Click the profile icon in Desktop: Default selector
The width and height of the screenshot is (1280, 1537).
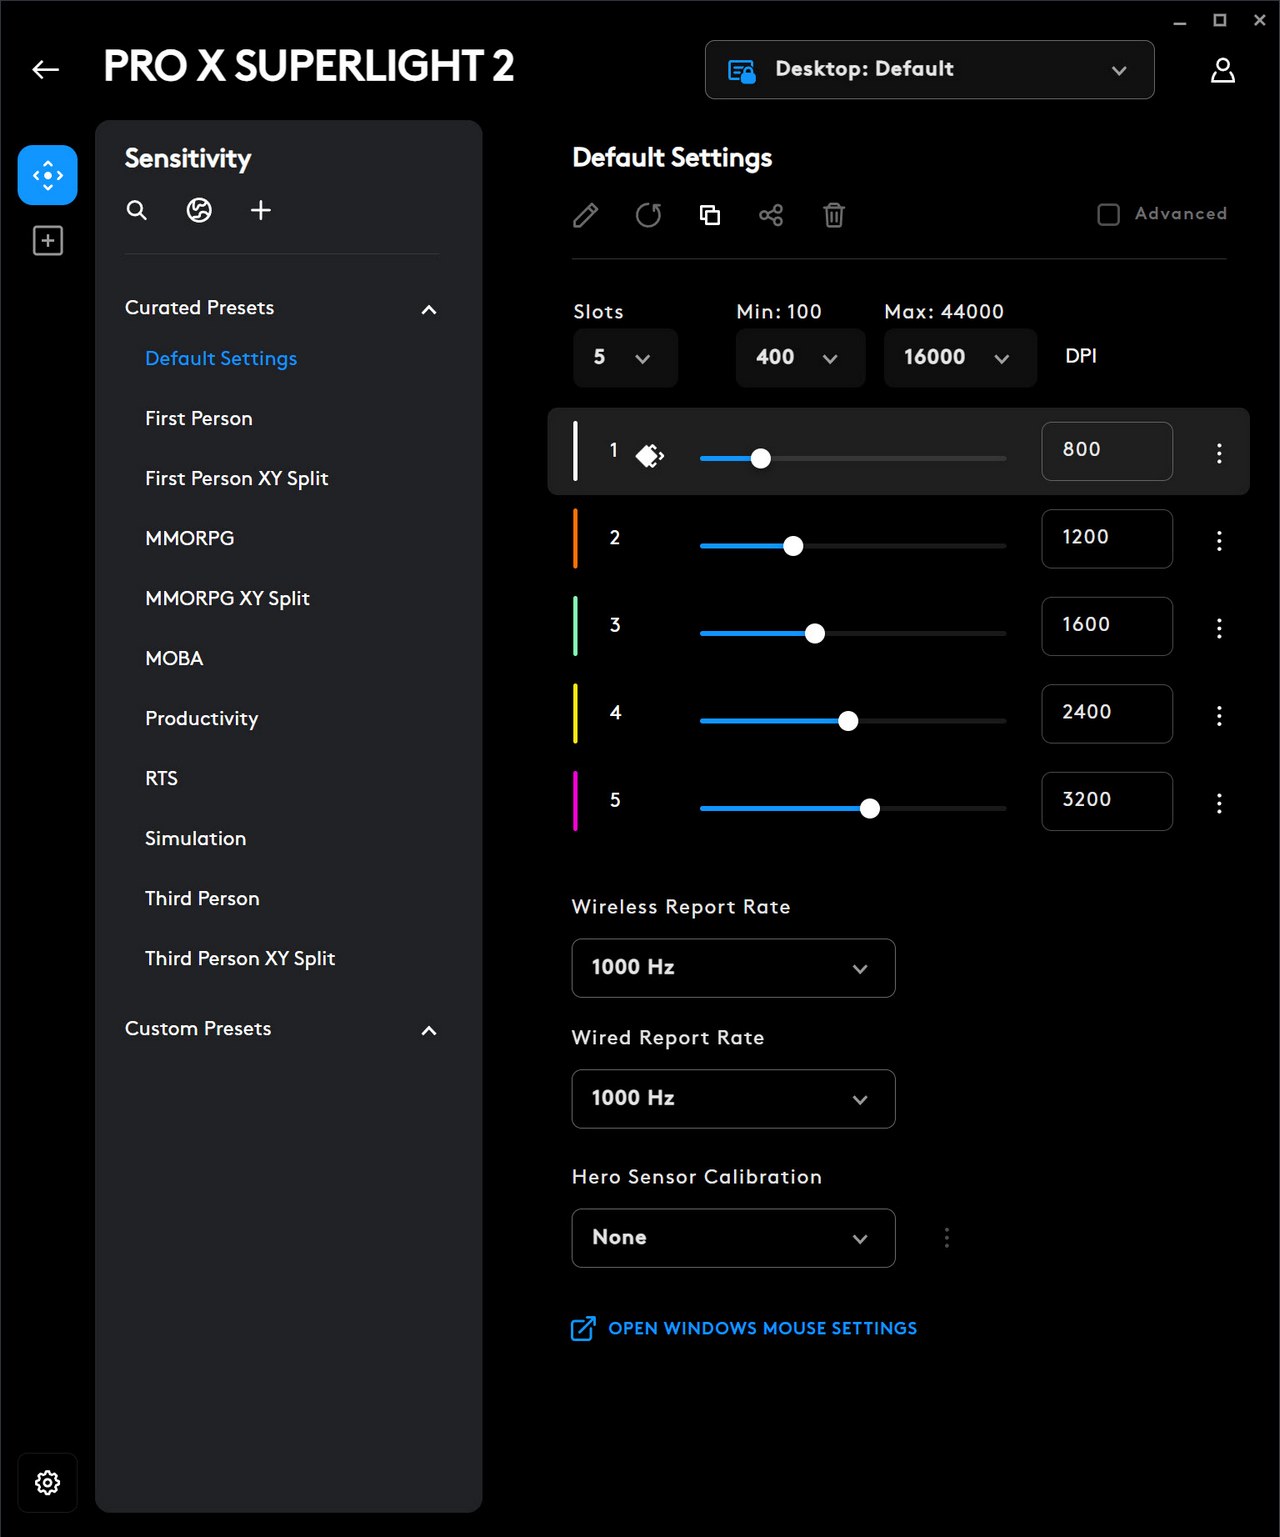(x=741, y=70)
